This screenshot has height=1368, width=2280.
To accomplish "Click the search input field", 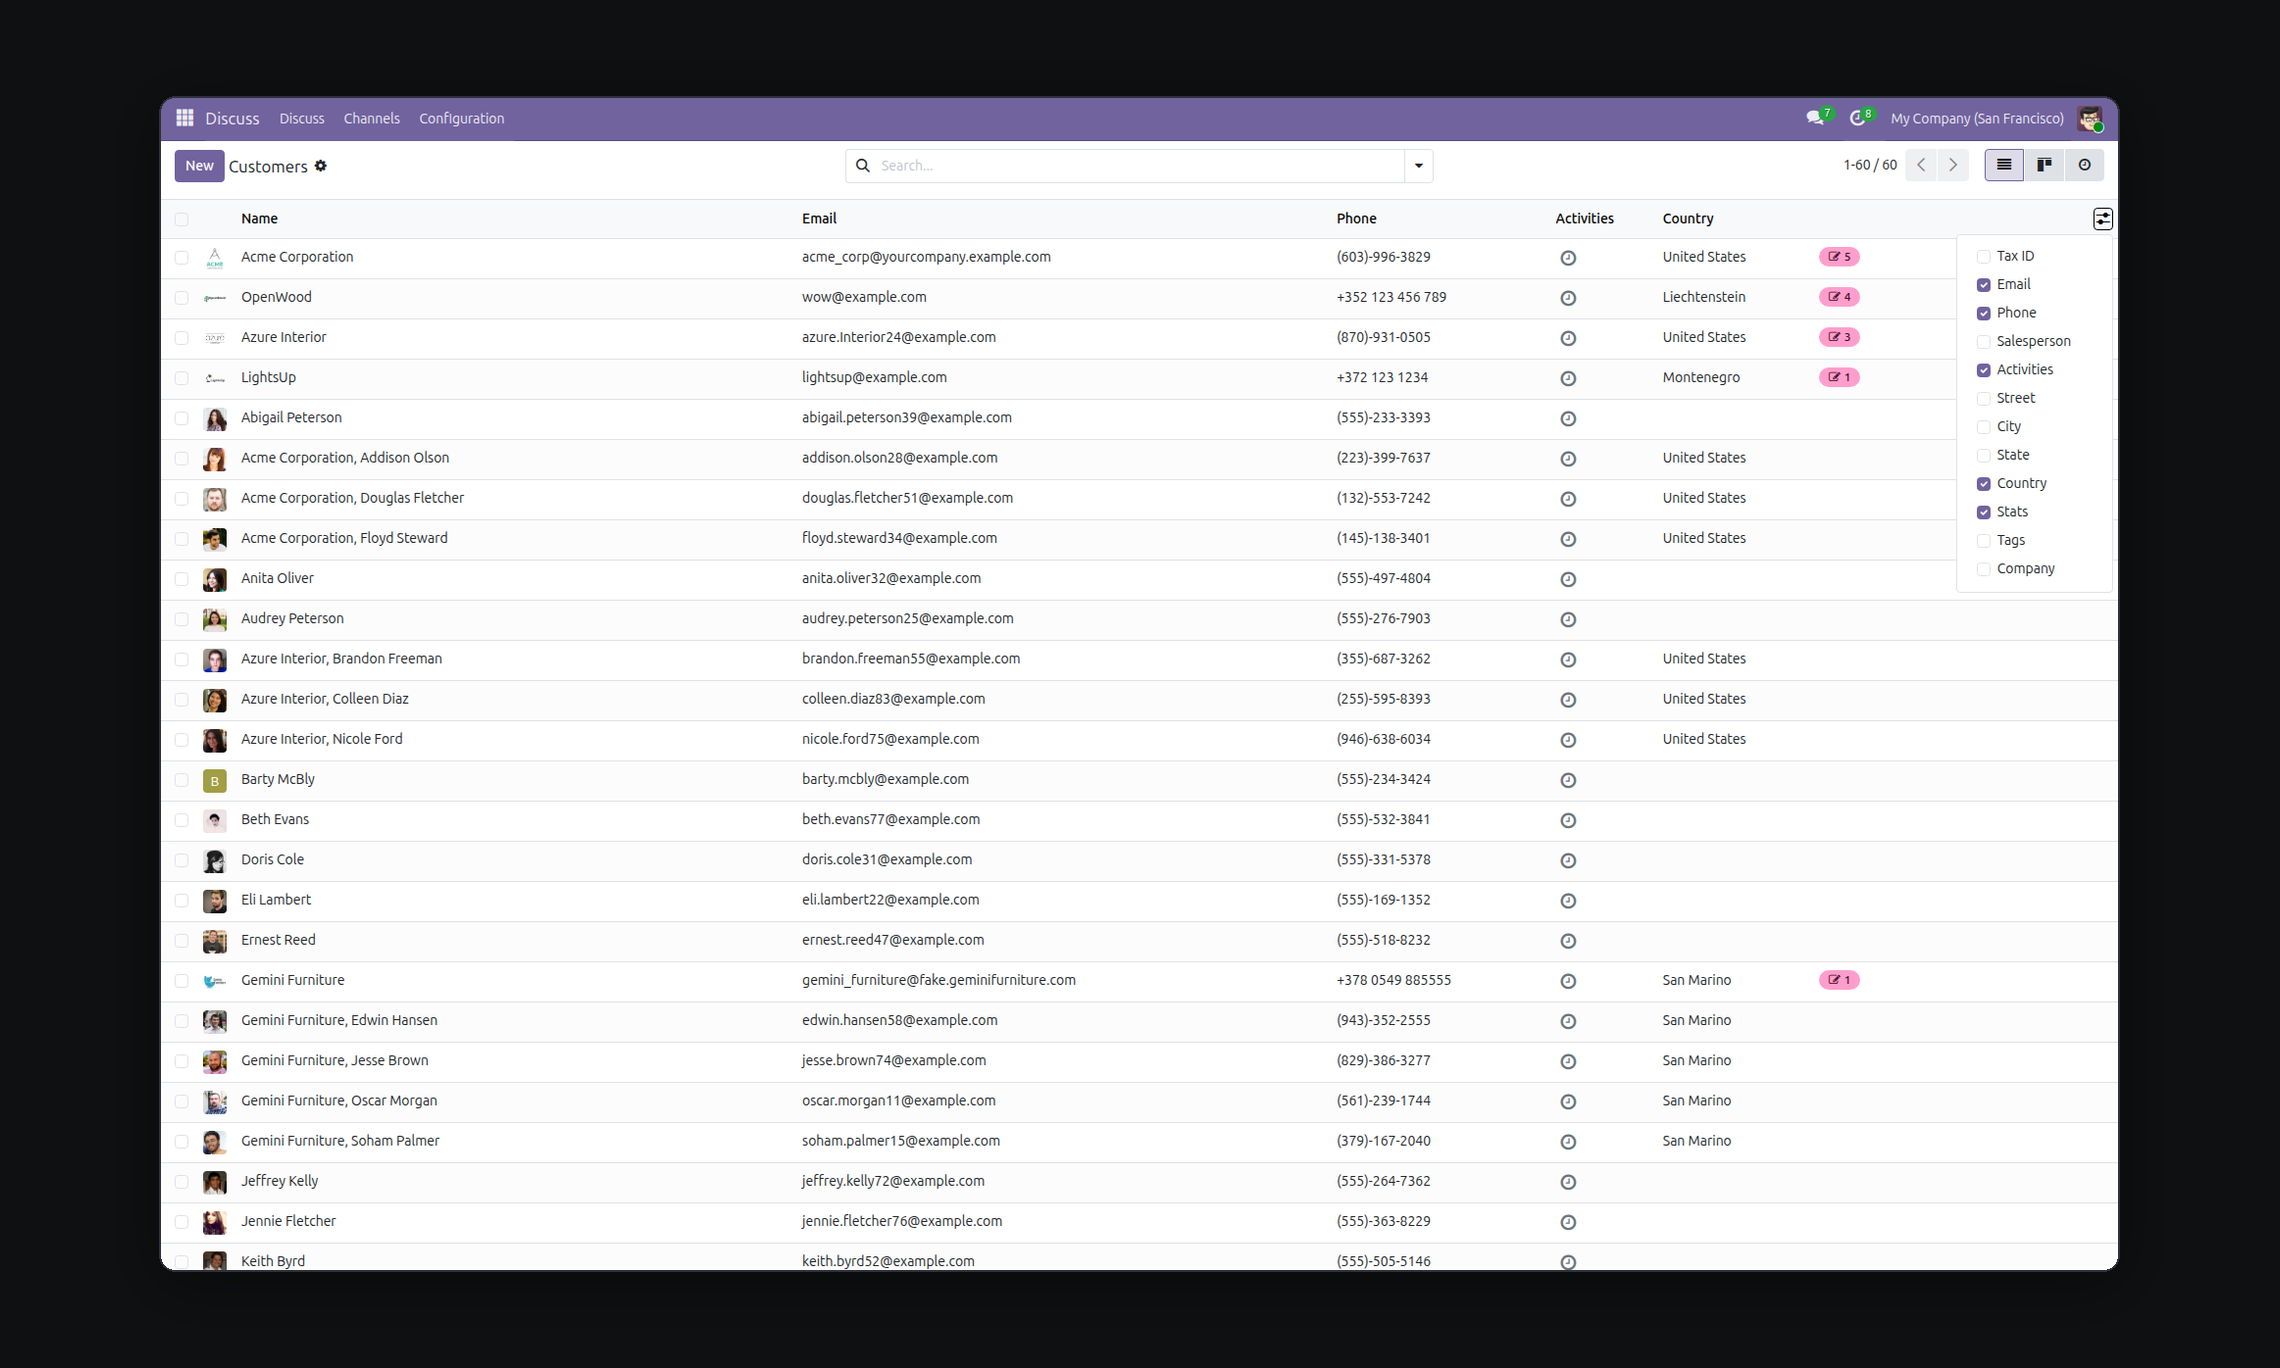I will [1140, 166].
